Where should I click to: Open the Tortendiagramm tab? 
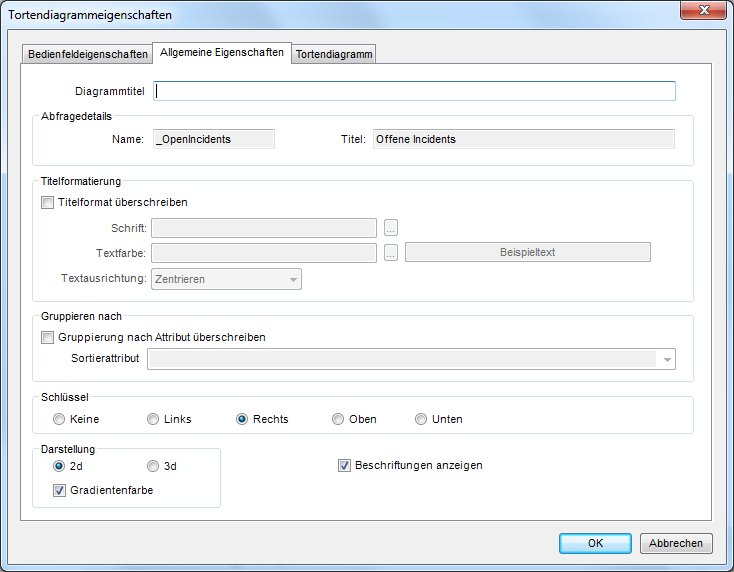click(334, 55)
